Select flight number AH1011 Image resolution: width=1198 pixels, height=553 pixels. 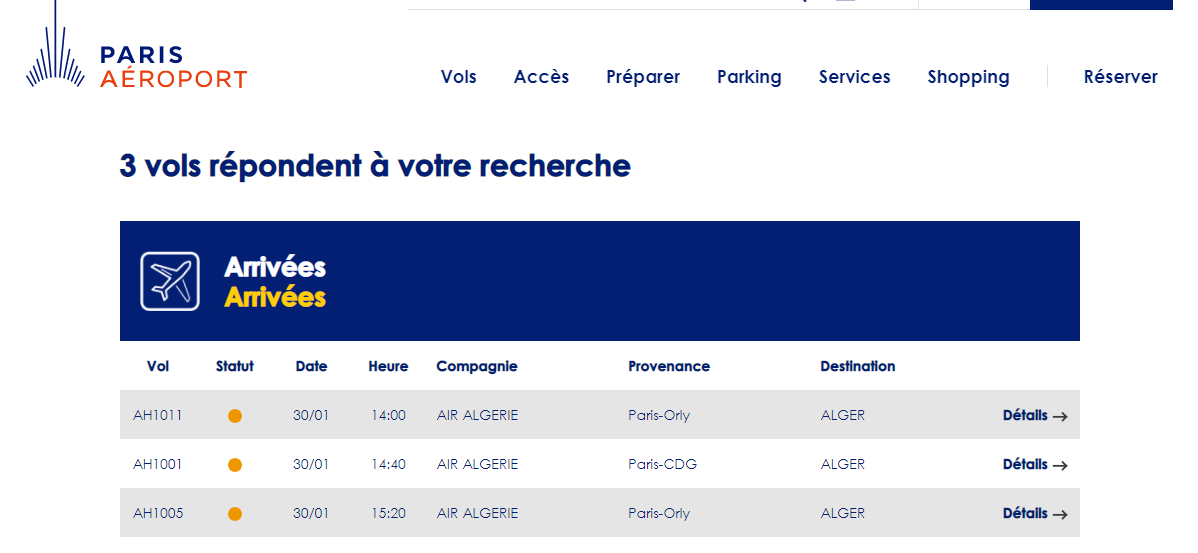[157, 416]
